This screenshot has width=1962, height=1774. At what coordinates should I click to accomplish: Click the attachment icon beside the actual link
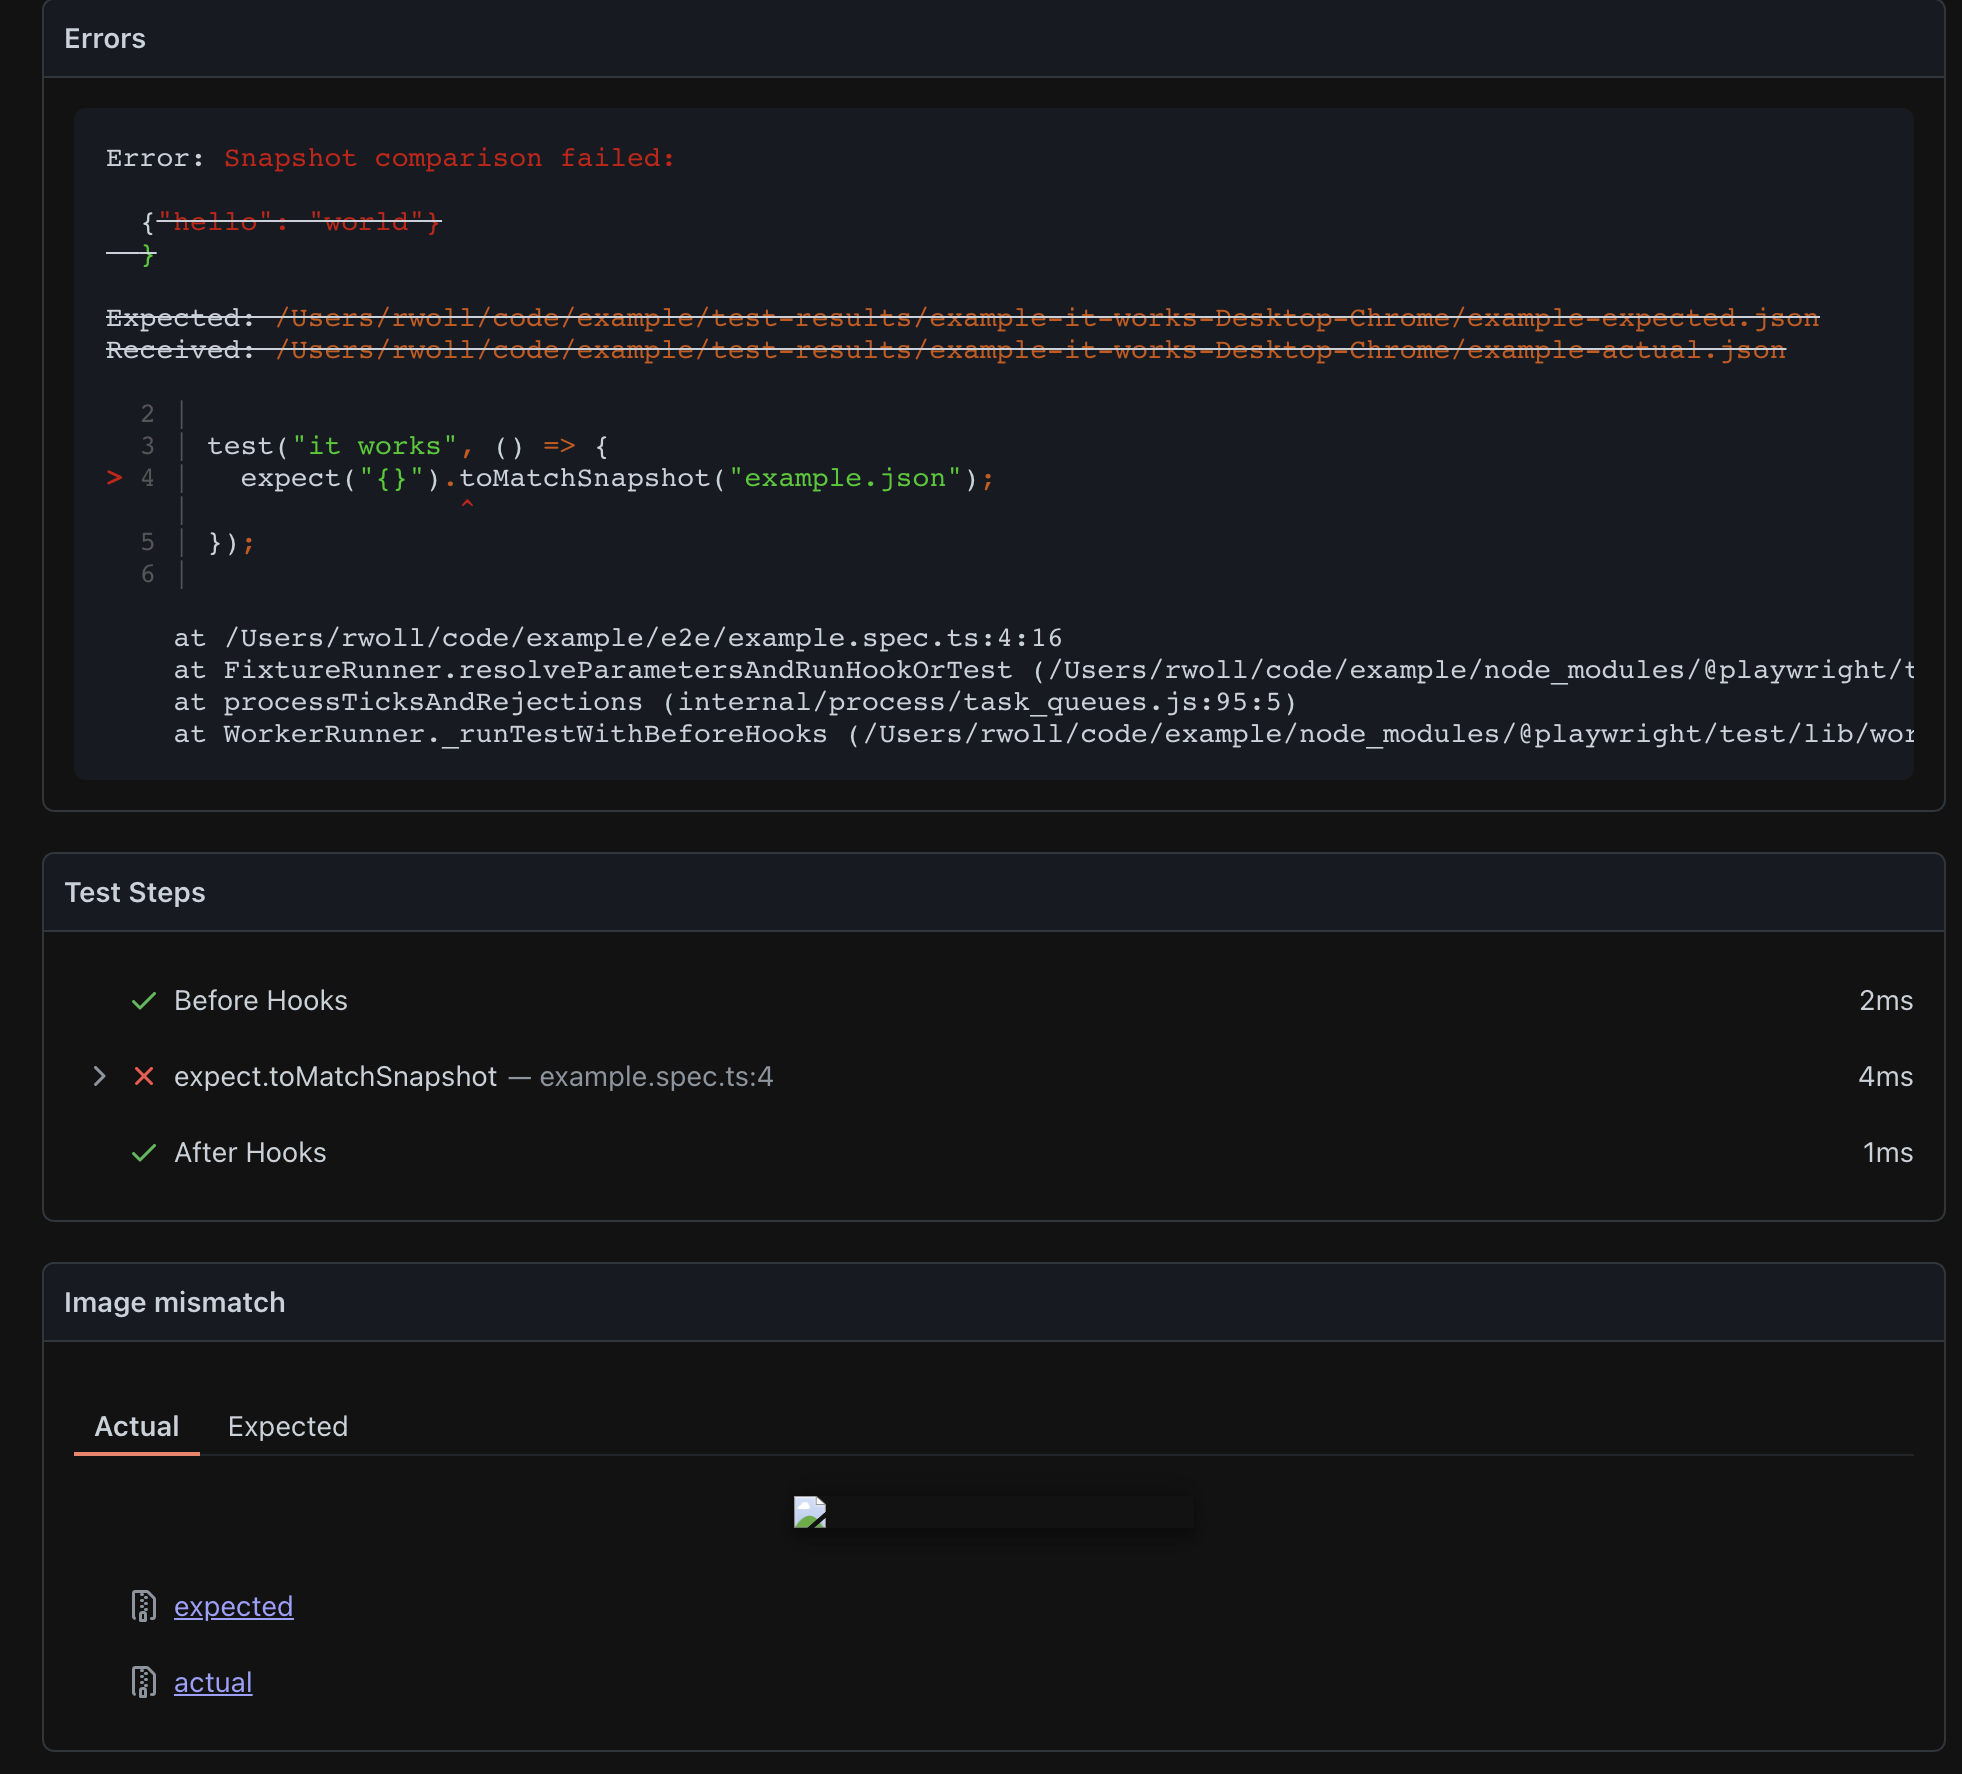point(145,1682)
